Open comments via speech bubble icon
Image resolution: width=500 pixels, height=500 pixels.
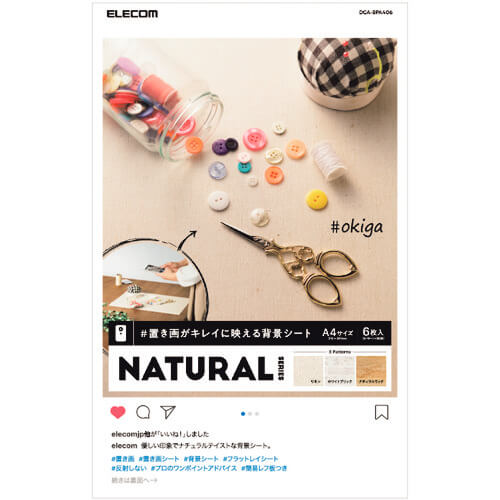click(x=143, y=412)
